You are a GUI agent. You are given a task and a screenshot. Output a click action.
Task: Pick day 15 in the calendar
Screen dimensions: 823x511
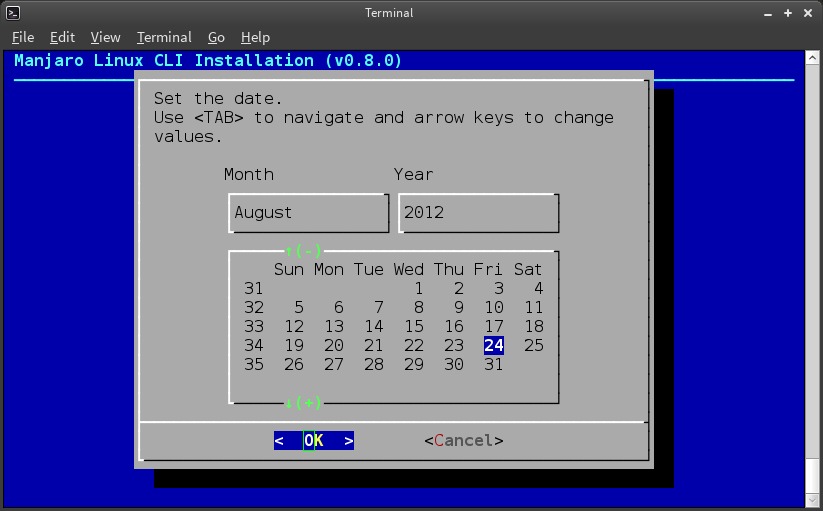click(414, 326)
